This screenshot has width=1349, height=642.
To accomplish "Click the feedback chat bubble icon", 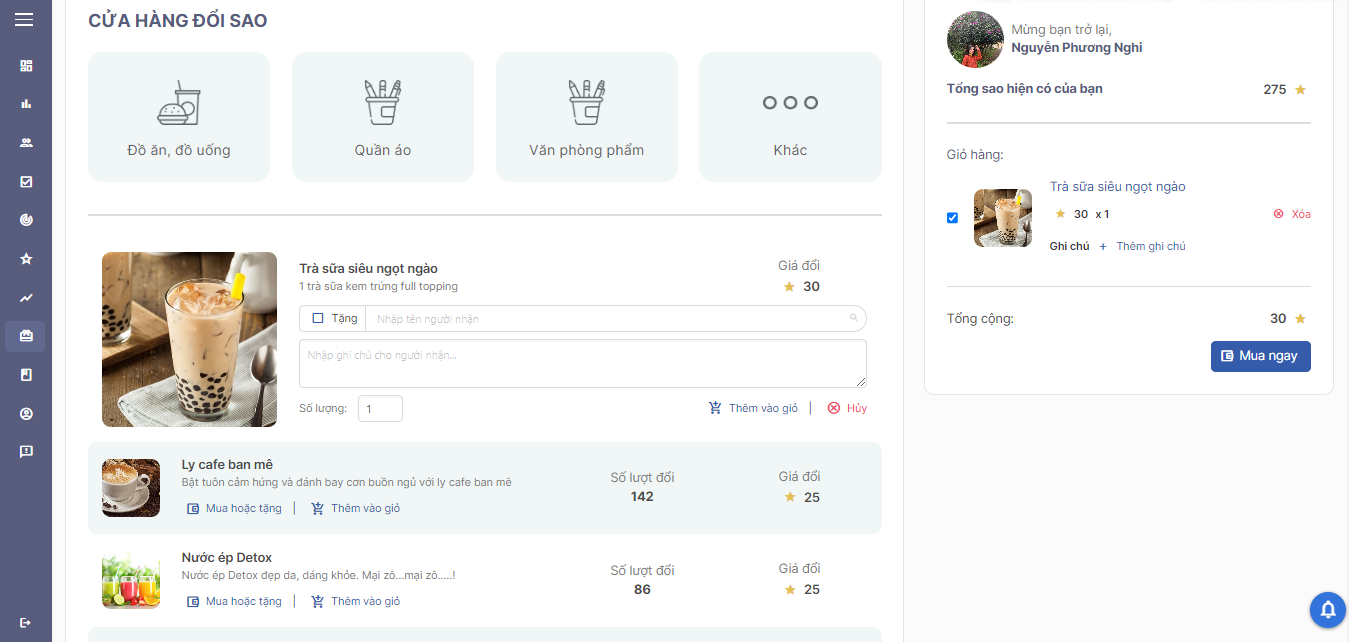I will tap(25, 451).
